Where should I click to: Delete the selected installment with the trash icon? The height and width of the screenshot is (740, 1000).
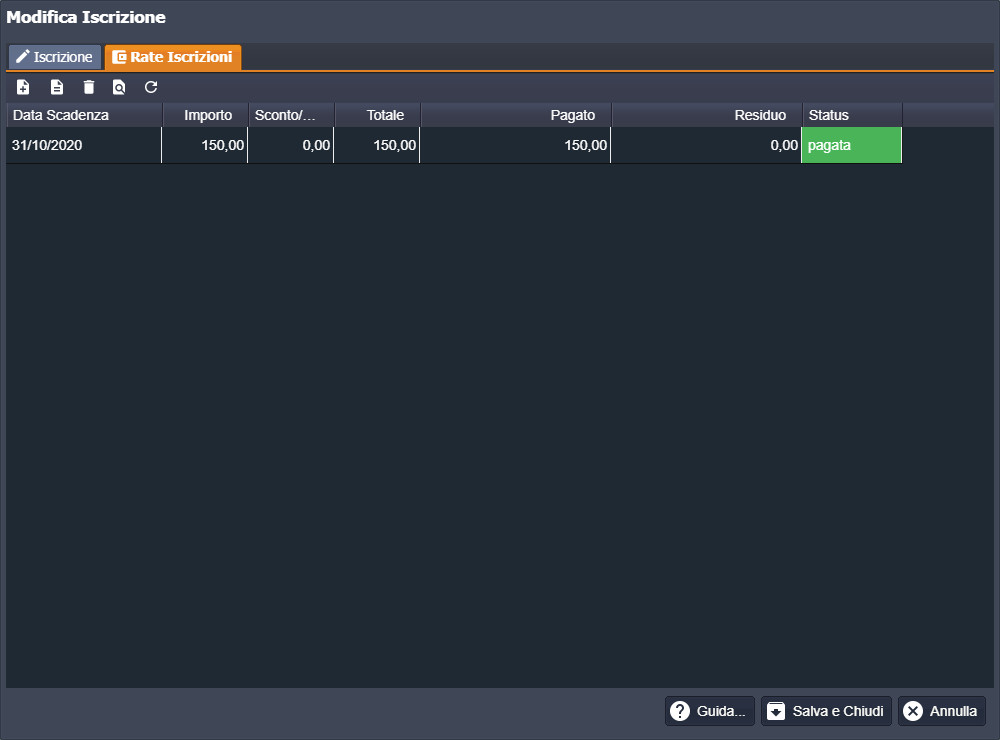[x=89, y=87]
